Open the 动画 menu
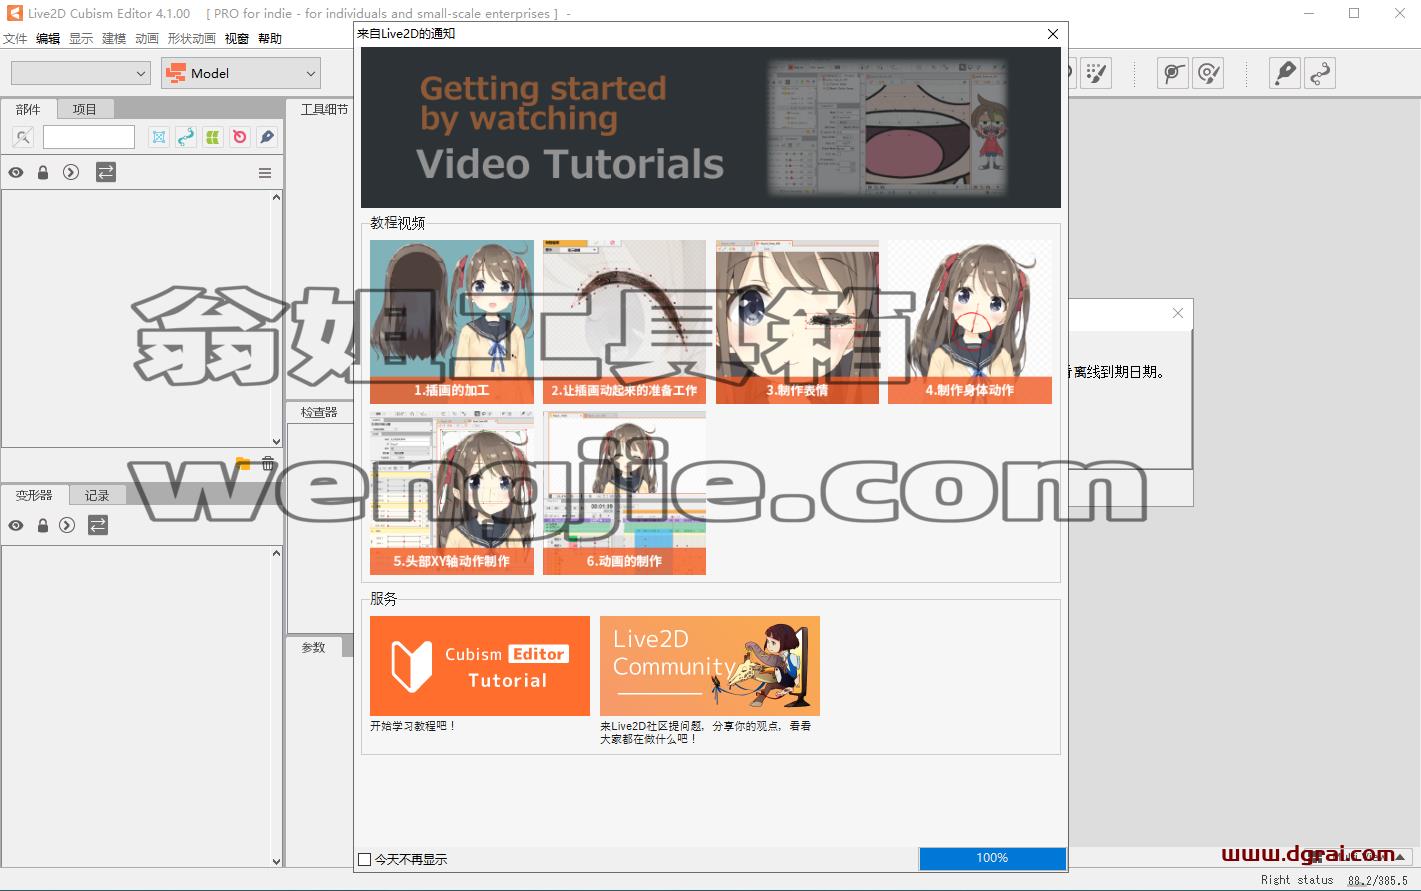 pyautogui.click(x=147, y=39)
